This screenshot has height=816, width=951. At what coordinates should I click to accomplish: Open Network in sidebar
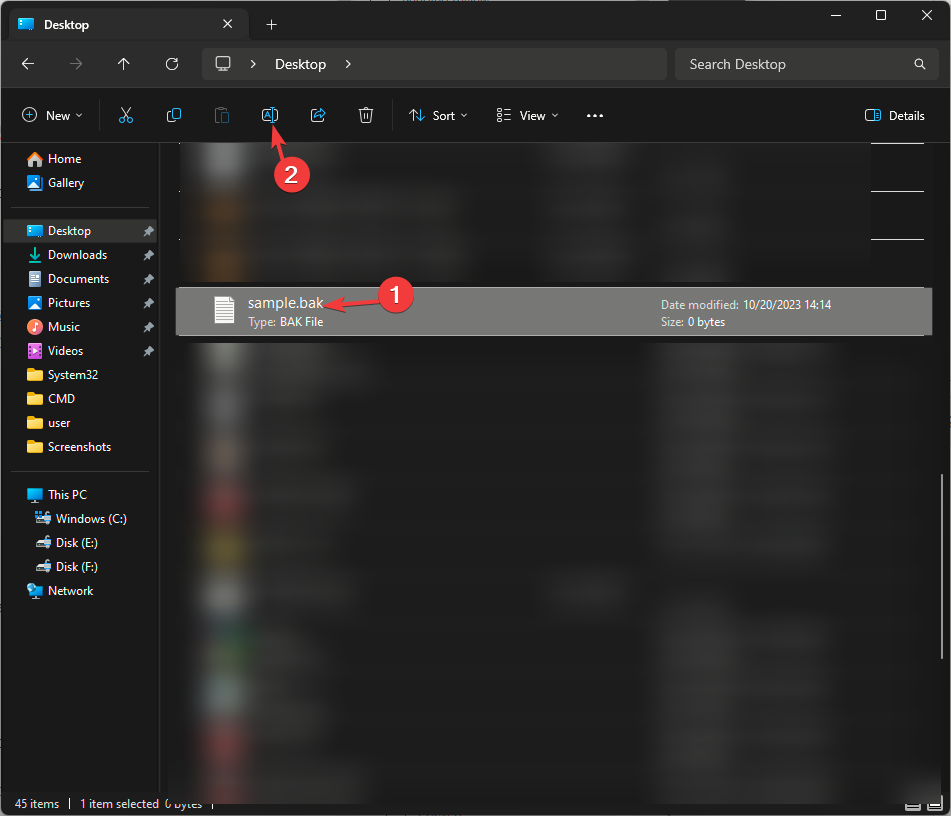click(70, 590)
